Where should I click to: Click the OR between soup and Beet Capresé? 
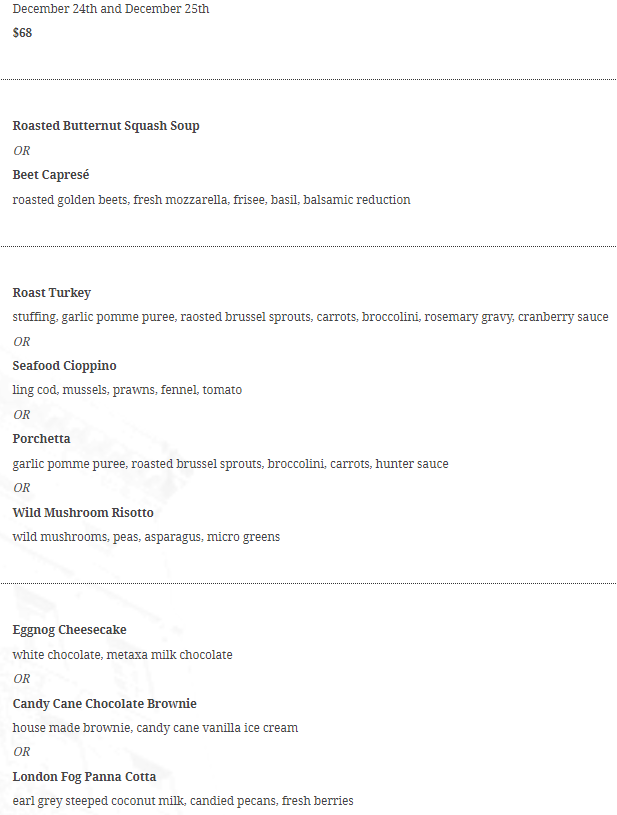coord(22,151)
